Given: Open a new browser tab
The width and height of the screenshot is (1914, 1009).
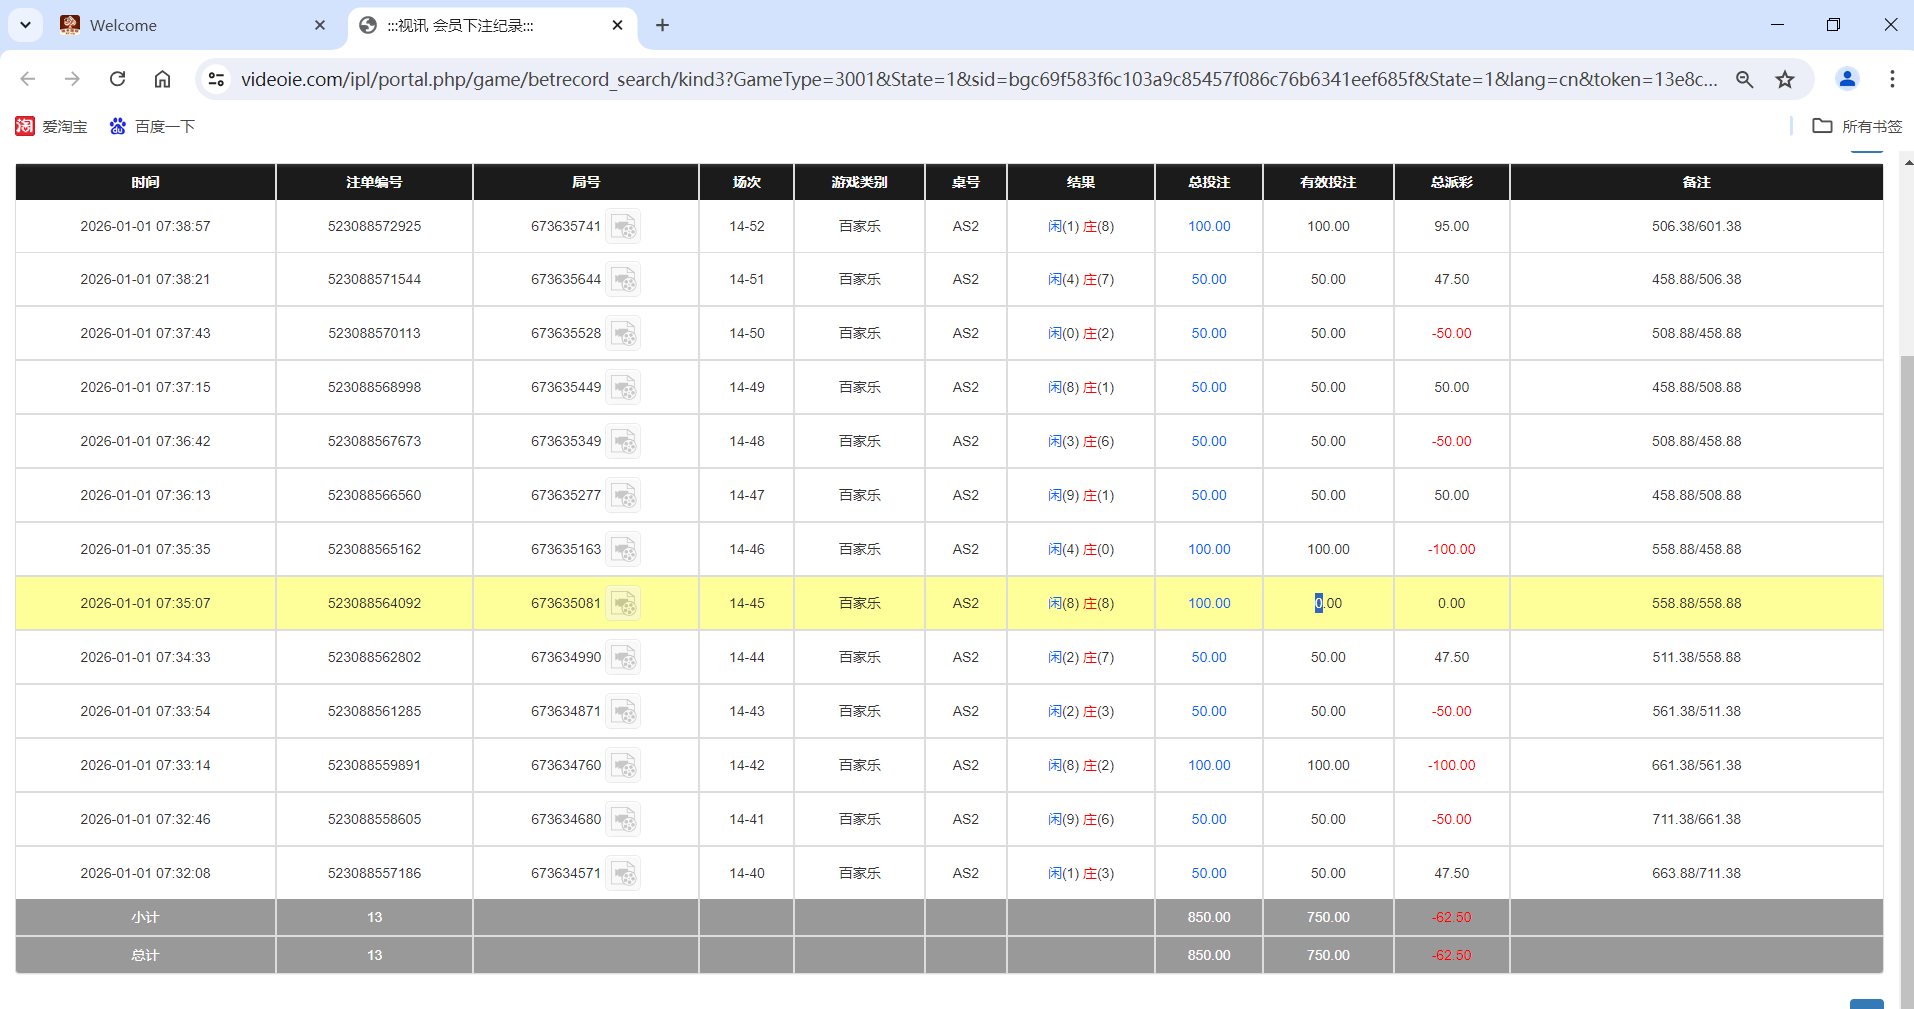Looking at the screenshot, I should pyautogui.click(x=662, y=25).
